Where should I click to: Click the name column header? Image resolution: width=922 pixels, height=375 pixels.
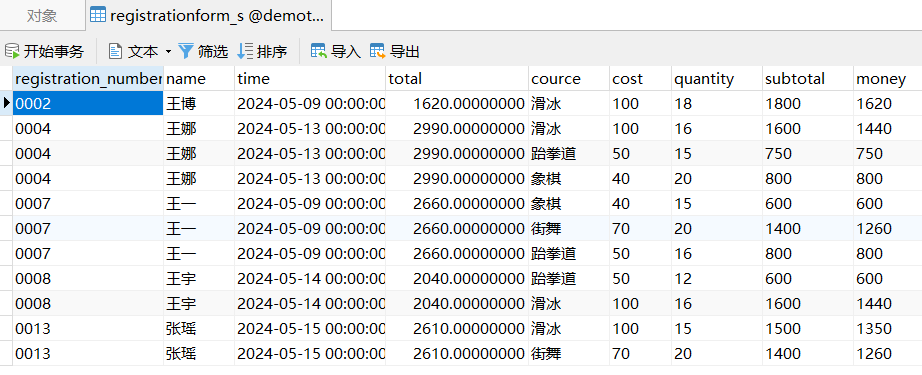199,79
